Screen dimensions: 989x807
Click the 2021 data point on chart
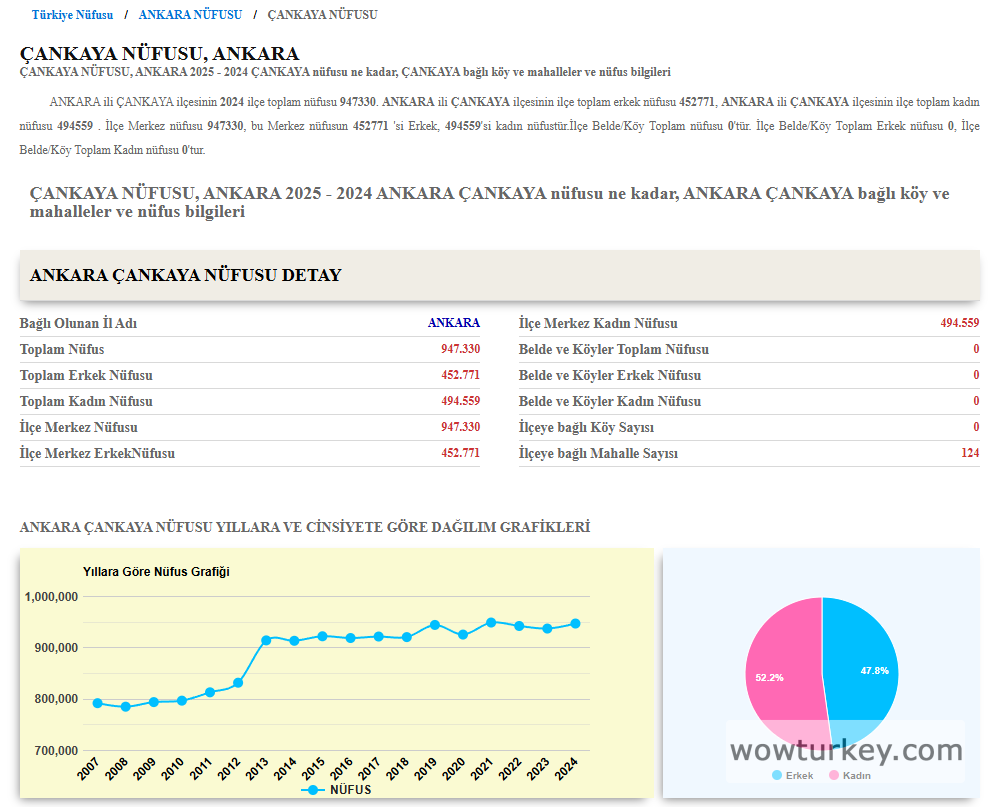pyautogui.click(x=491, y=622)
